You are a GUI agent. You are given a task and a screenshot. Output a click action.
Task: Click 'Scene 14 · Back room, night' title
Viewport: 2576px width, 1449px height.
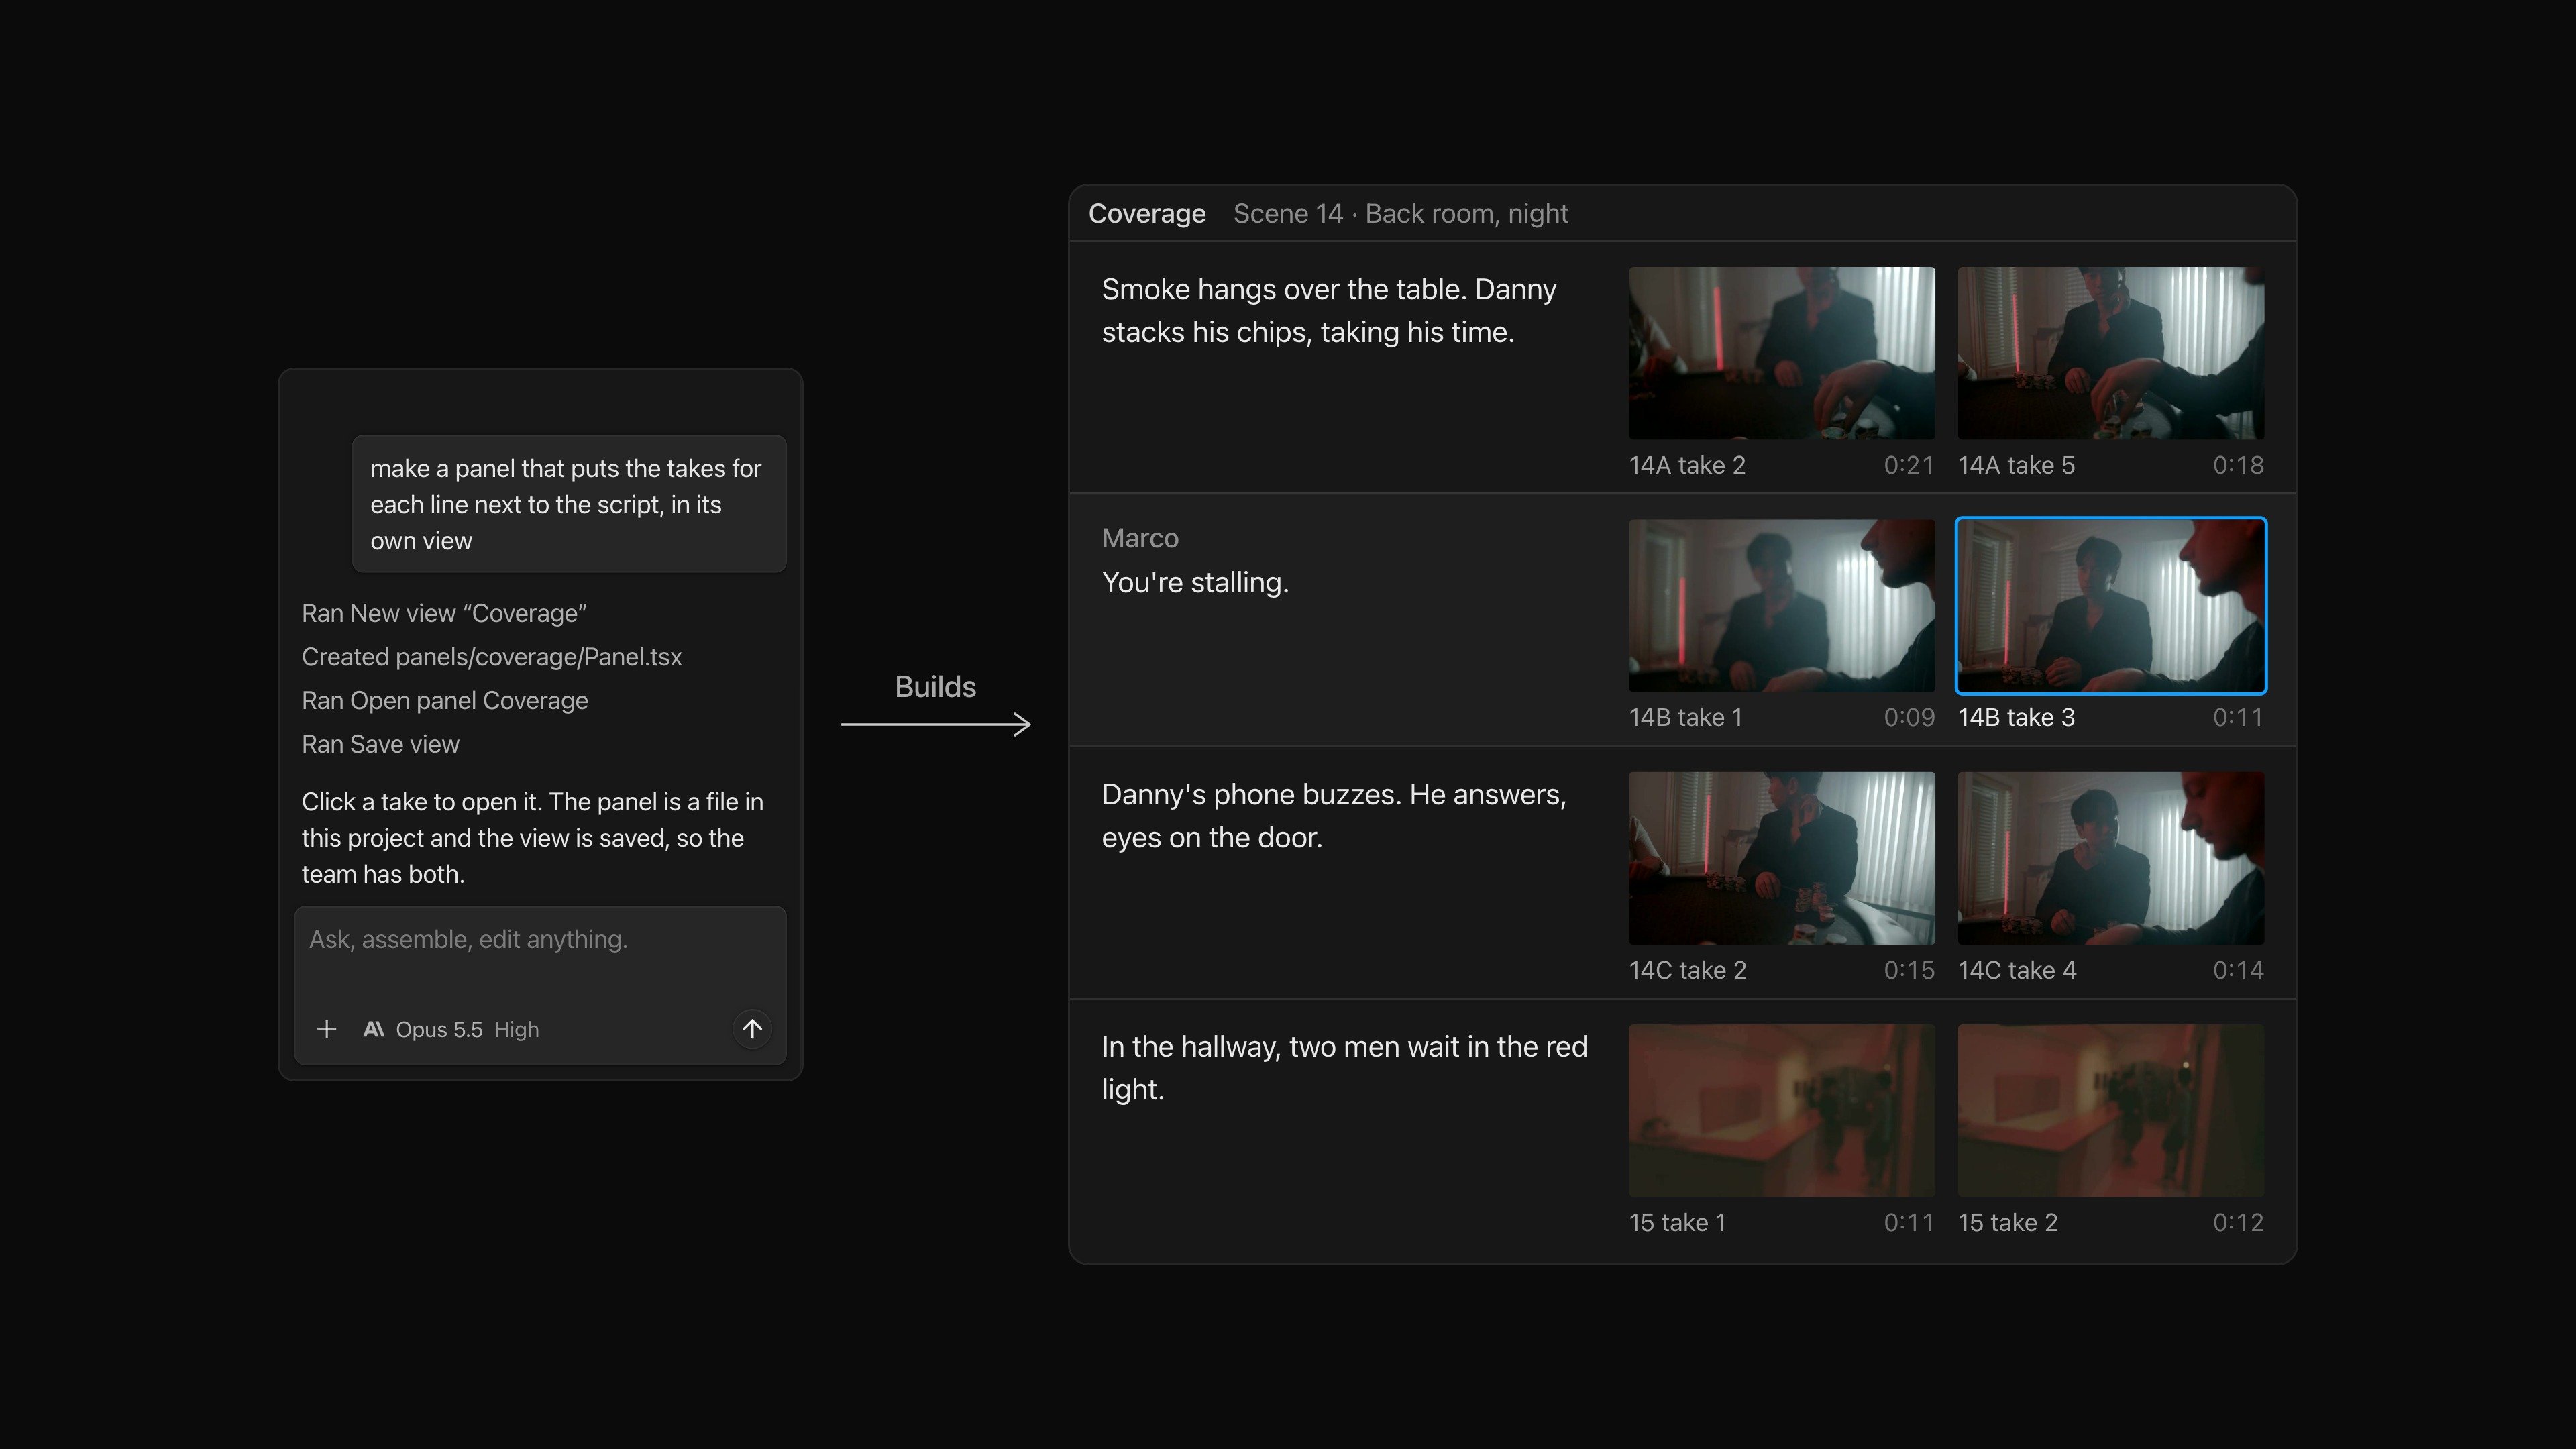point(1400,213)
